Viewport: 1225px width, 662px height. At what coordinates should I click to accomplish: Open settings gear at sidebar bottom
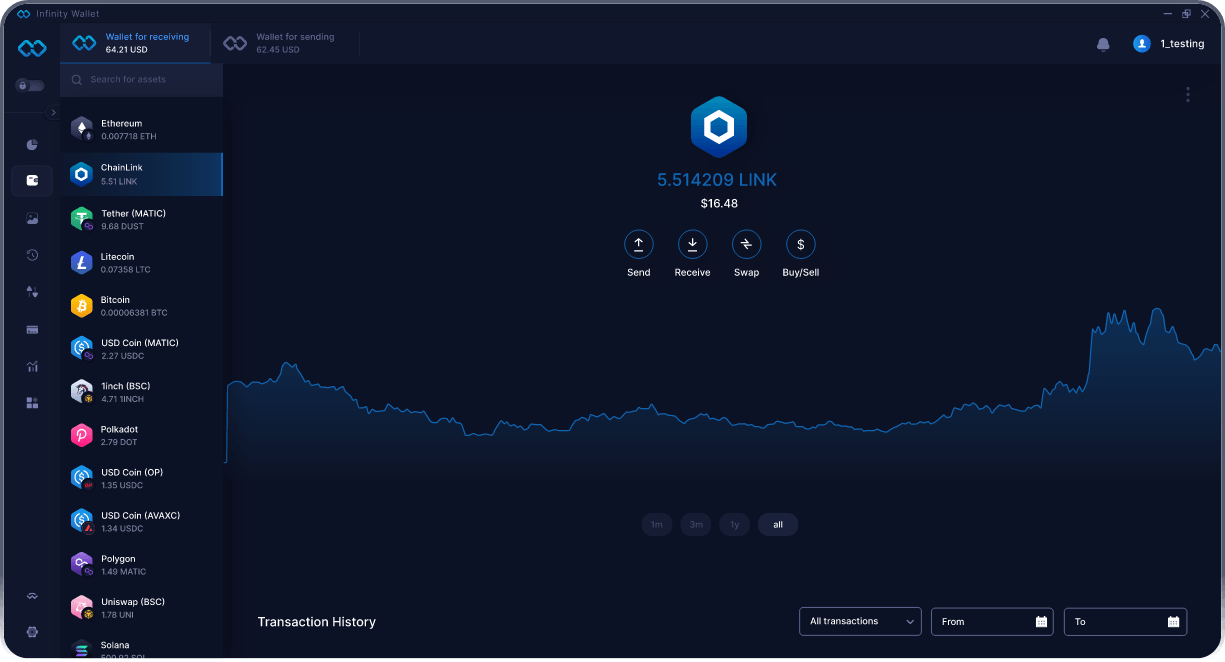[x=32, y=632]
